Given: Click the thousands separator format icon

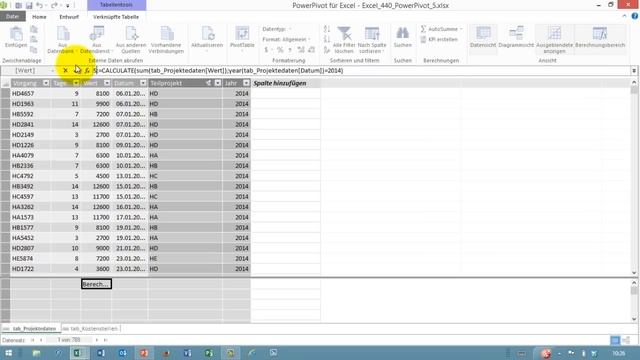Looking at the screenshot, I should [290, 50].
